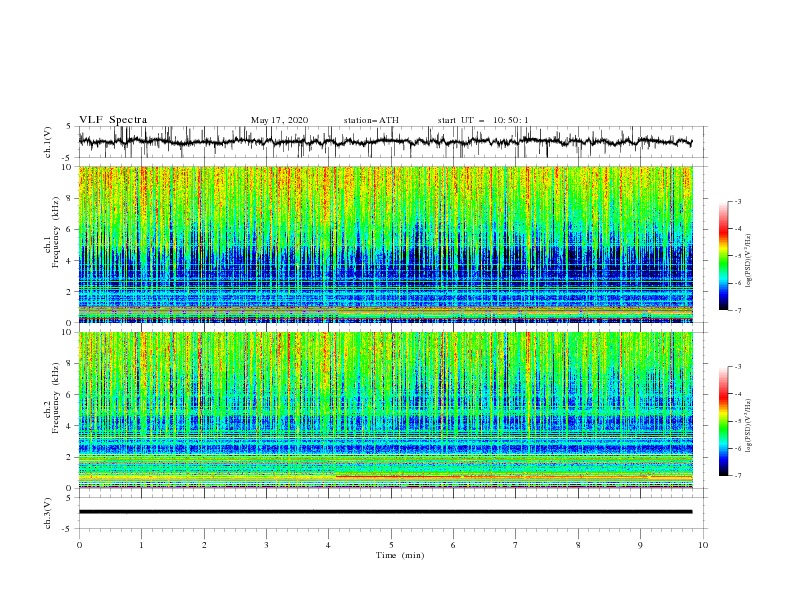Click the ch.1 spectrogram color scale bar

coord(723,256)
